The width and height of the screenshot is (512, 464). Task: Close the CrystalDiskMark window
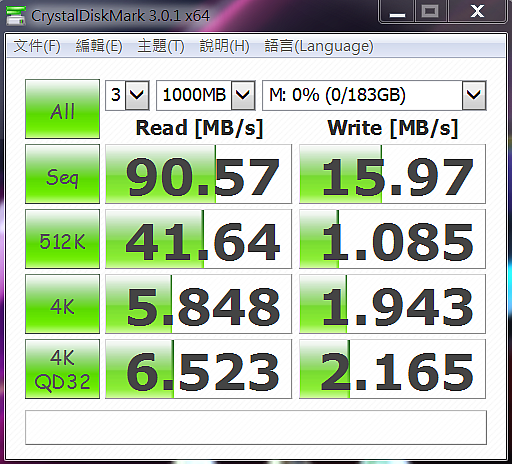(x=477, y=12)
